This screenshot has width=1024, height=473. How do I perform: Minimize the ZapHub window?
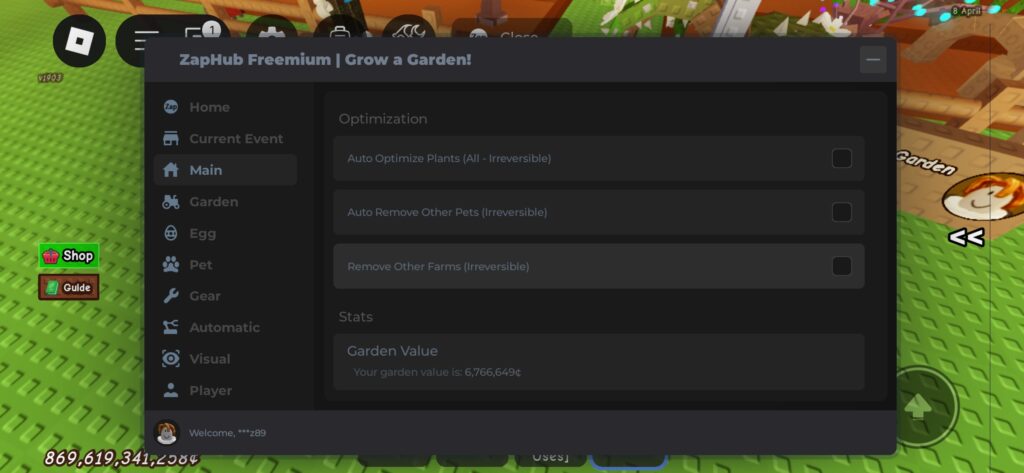pyautogui.click(x=873, y=60)
